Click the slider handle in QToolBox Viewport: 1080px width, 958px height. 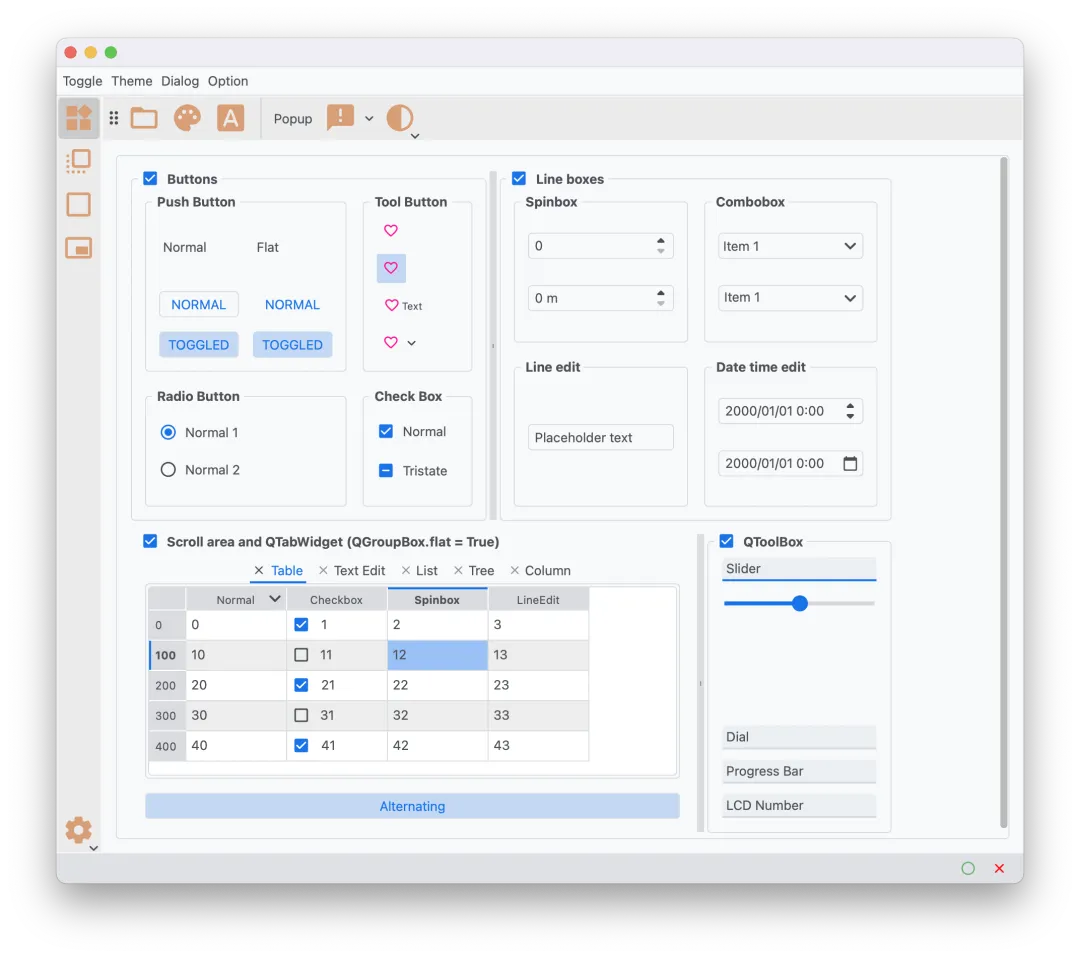[800, 603]
